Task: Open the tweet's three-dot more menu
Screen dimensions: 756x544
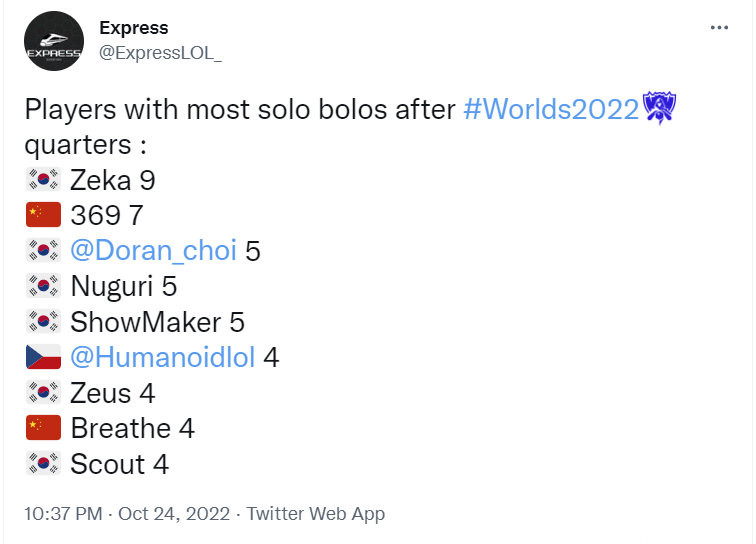Action: point(719,28)
